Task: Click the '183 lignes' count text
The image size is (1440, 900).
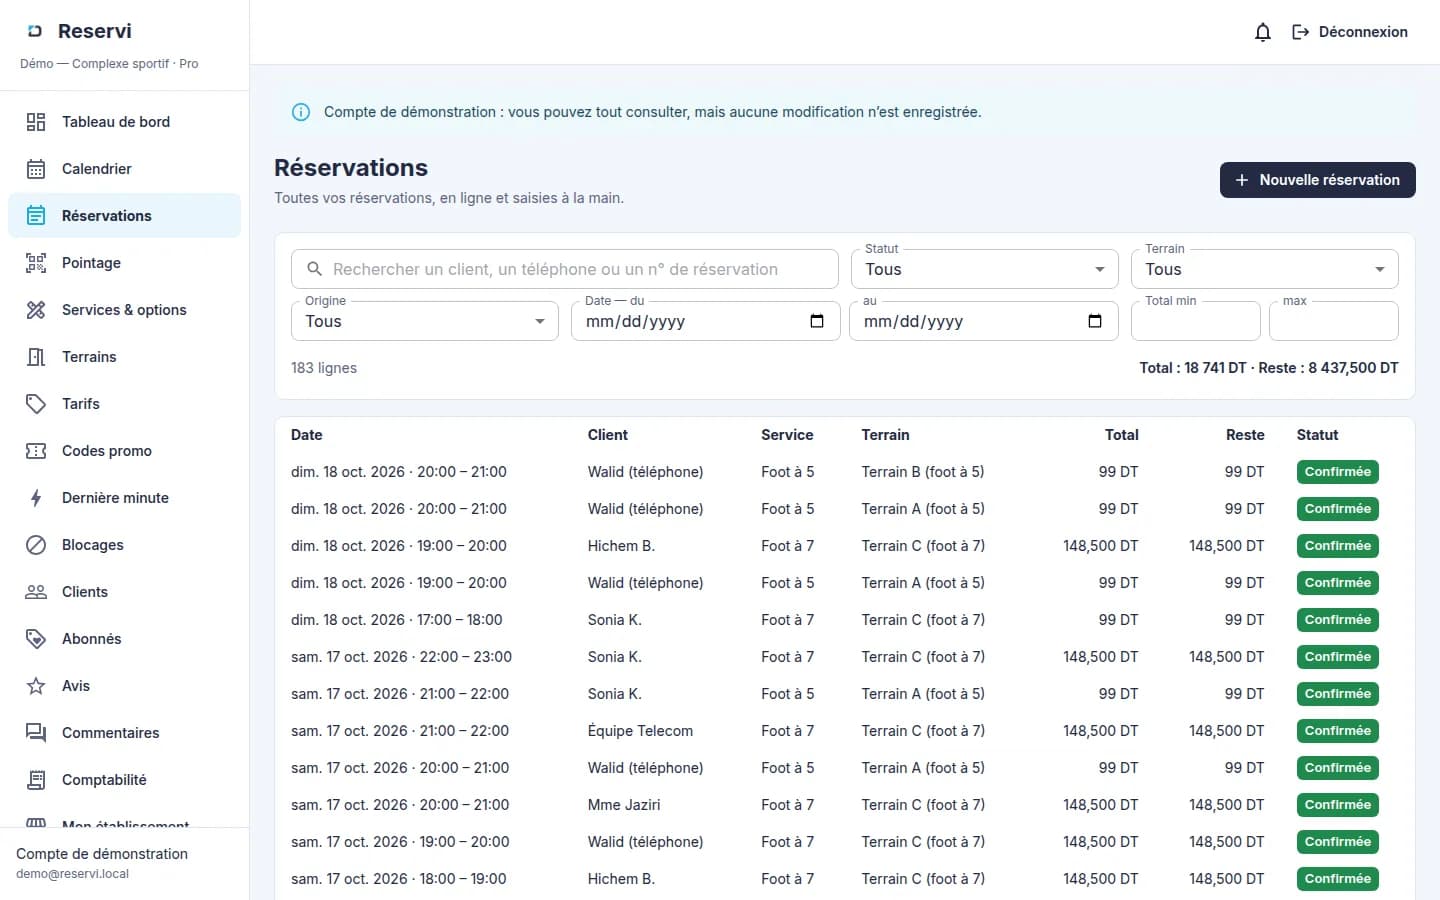Action: pos(324,368)
